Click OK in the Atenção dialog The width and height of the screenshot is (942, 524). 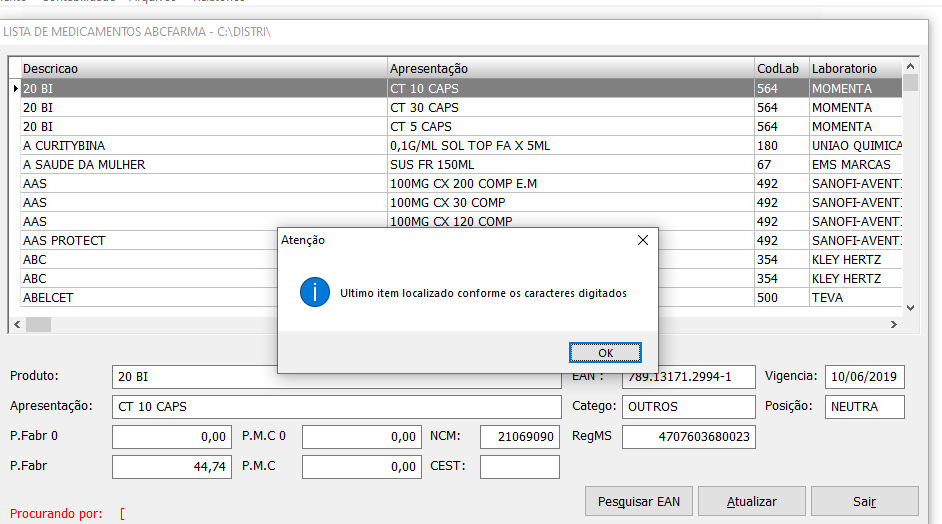[x=605, y=353]
